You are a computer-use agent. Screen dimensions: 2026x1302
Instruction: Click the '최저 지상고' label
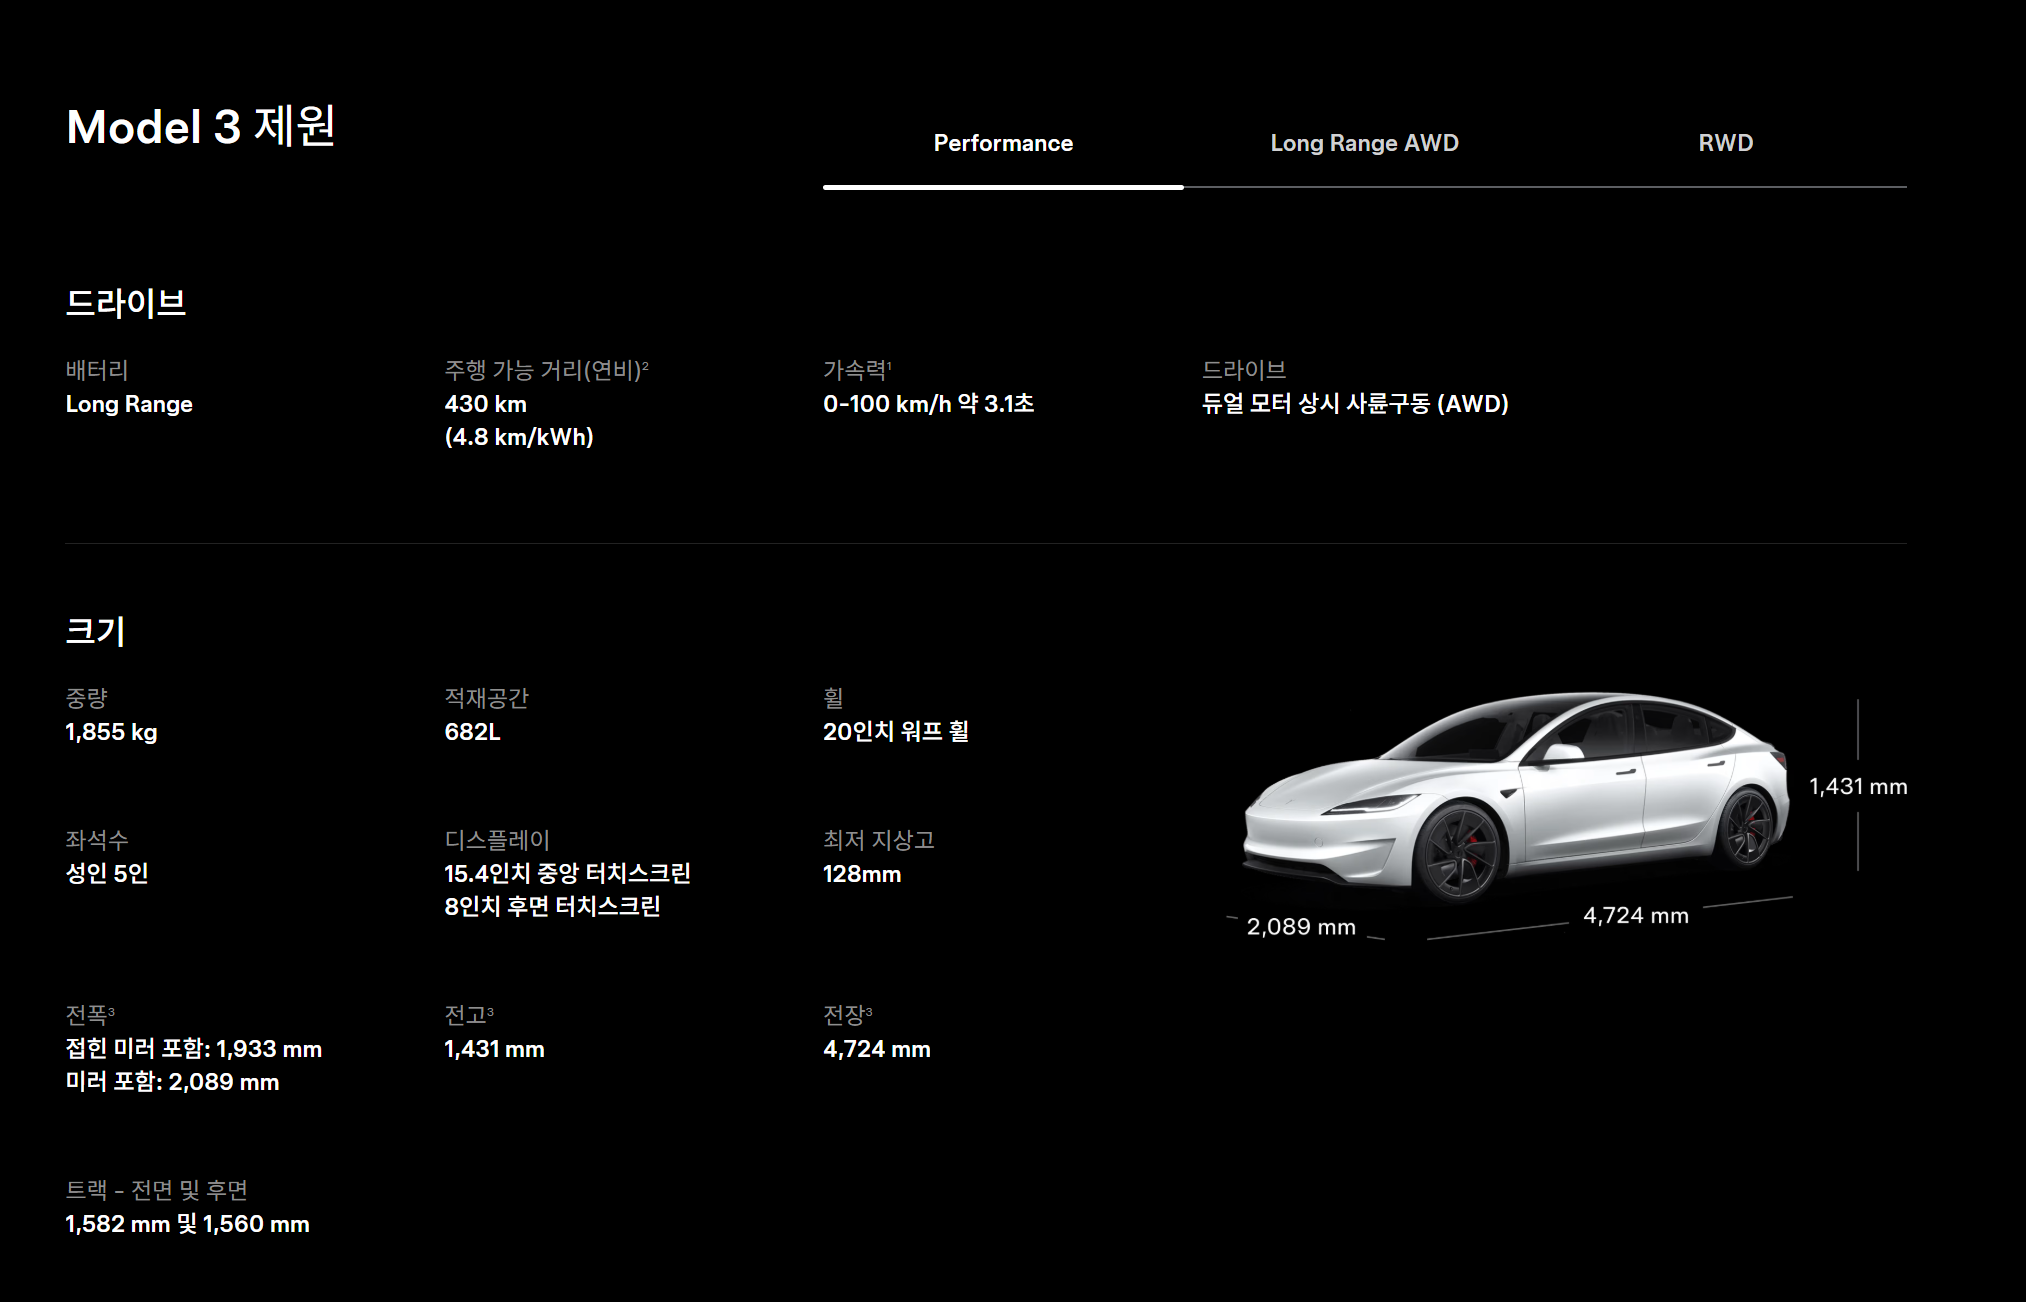tap(879, 840)
